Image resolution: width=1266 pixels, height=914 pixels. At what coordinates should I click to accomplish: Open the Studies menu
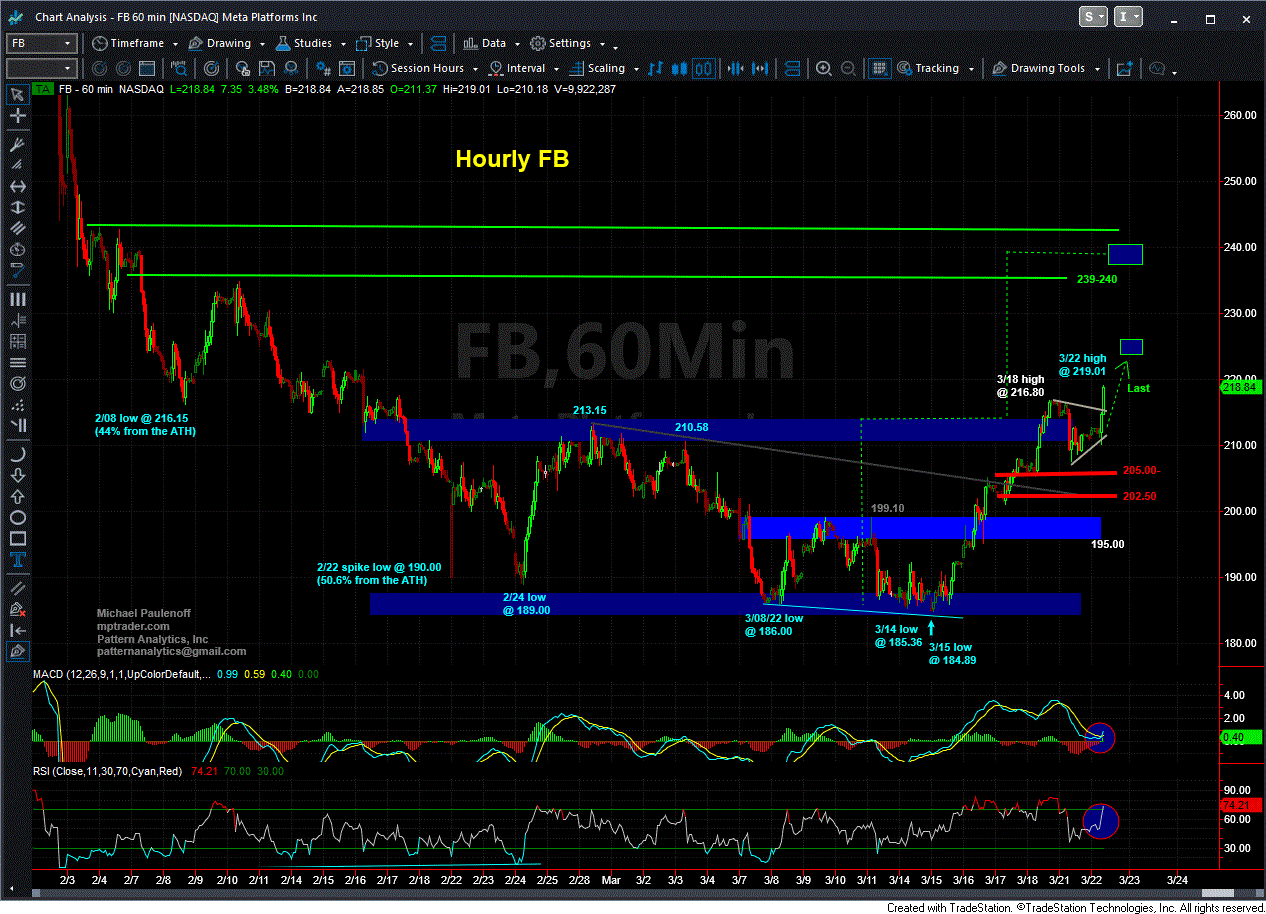pos(302,43)
